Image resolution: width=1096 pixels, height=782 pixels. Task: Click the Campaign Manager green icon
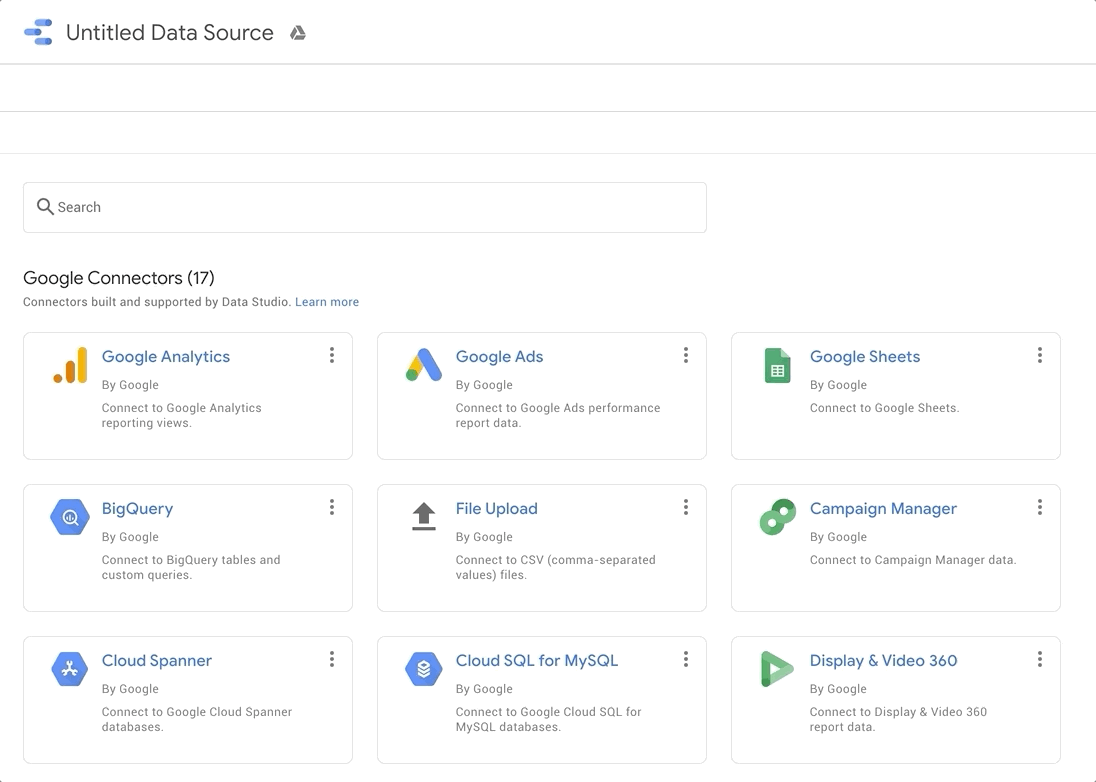777,517
